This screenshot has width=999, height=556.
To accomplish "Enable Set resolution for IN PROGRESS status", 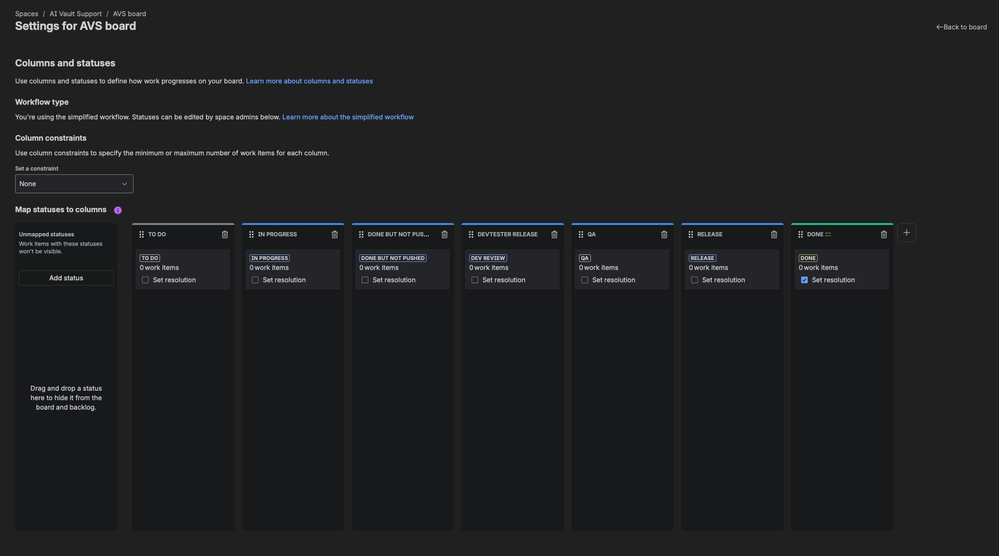I will [x=255, y=280].
